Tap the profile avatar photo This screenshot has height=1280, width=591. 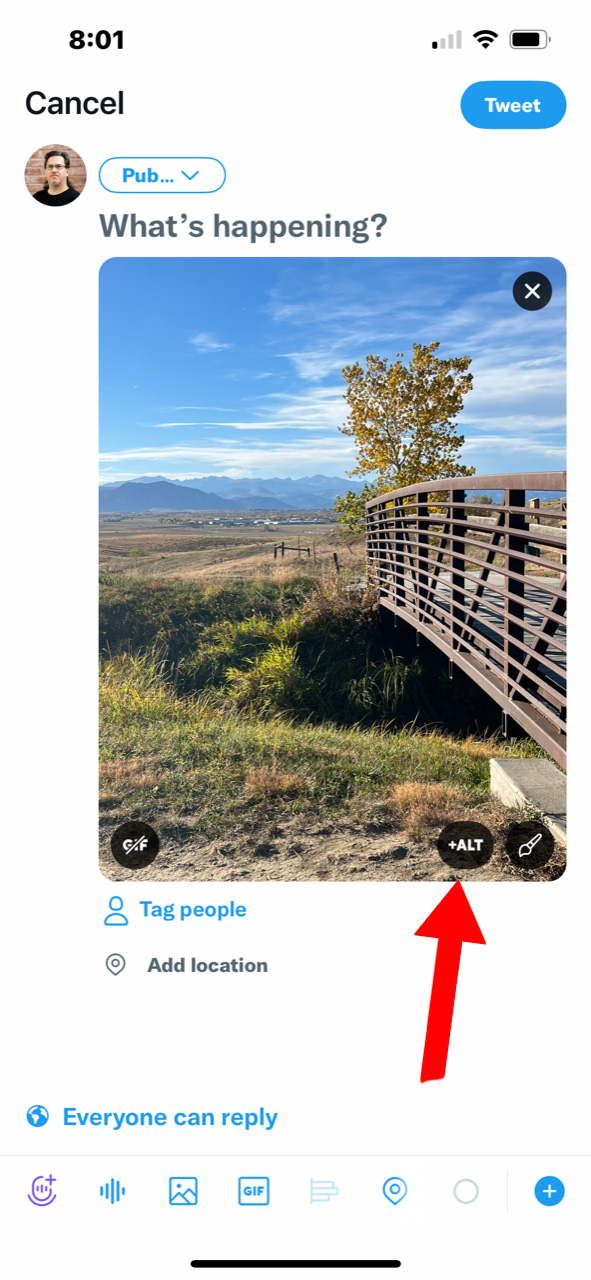click(x=55, y=175)
